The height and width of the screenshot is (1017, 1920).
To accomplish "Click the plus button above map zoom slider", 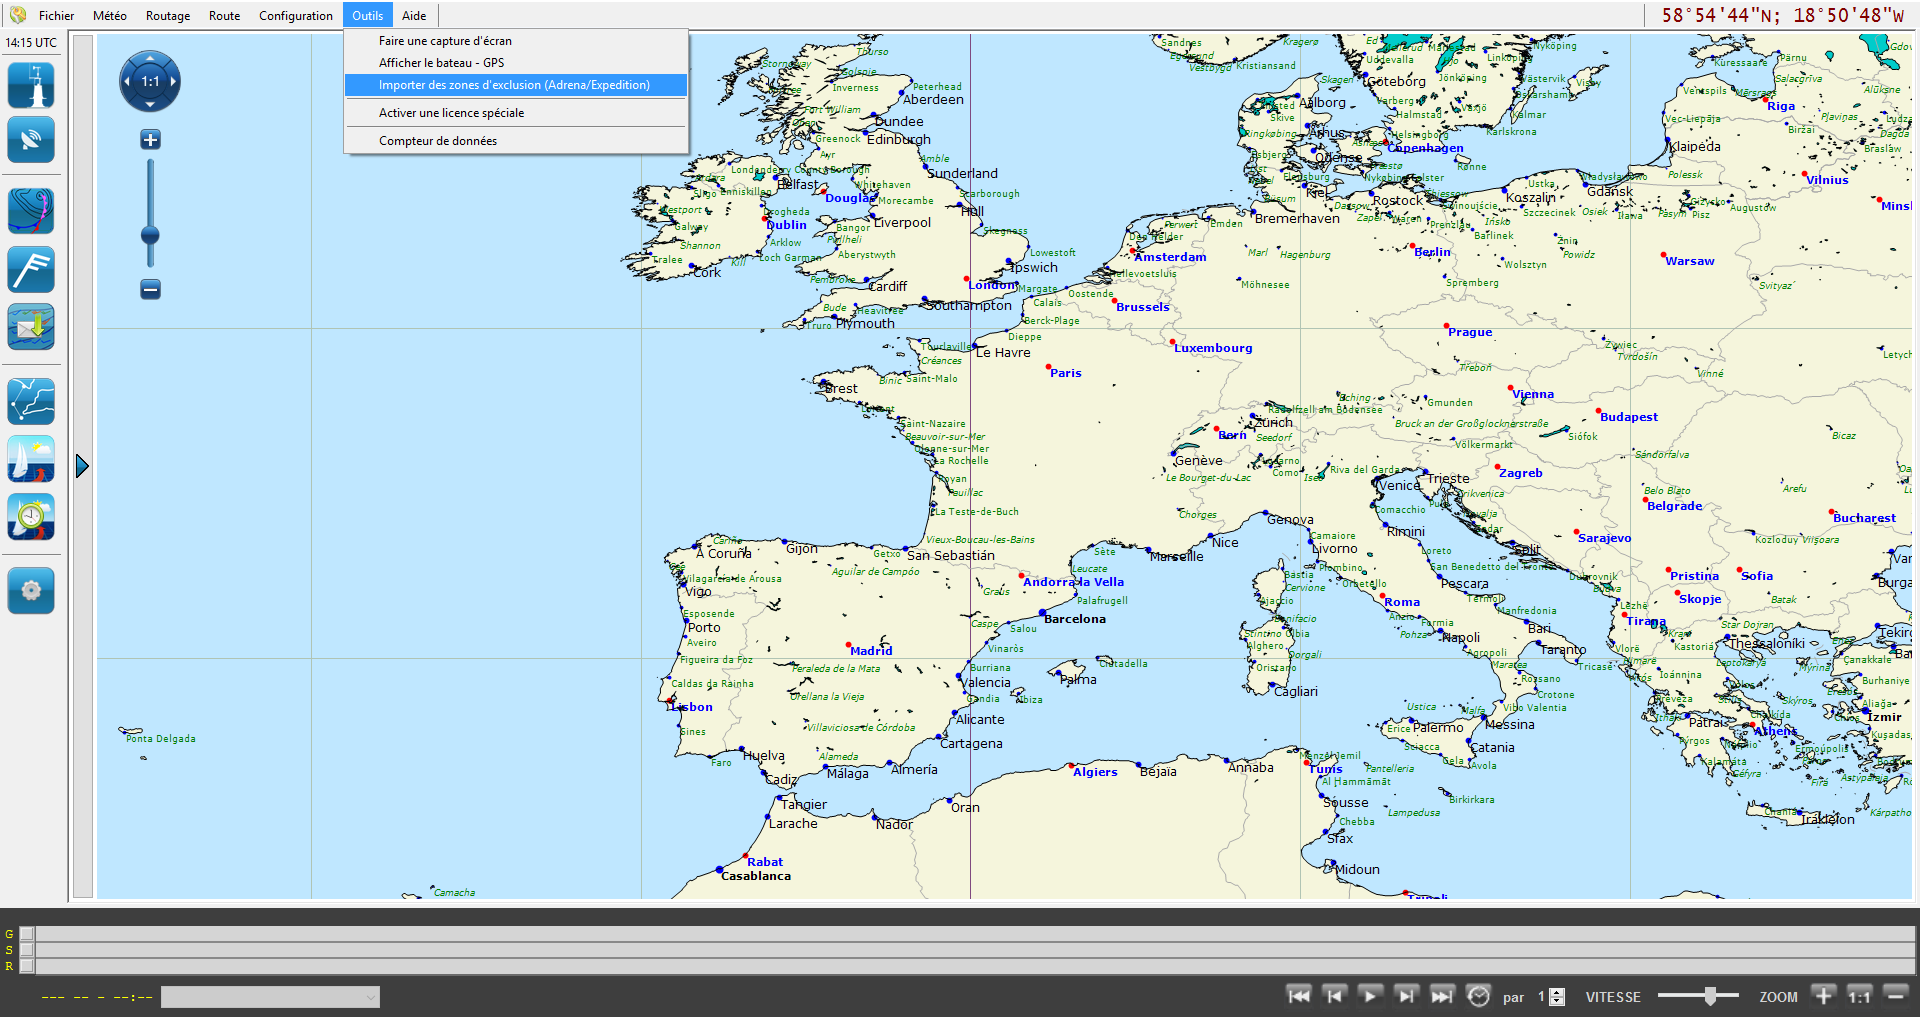I will [x=150, y=140].
